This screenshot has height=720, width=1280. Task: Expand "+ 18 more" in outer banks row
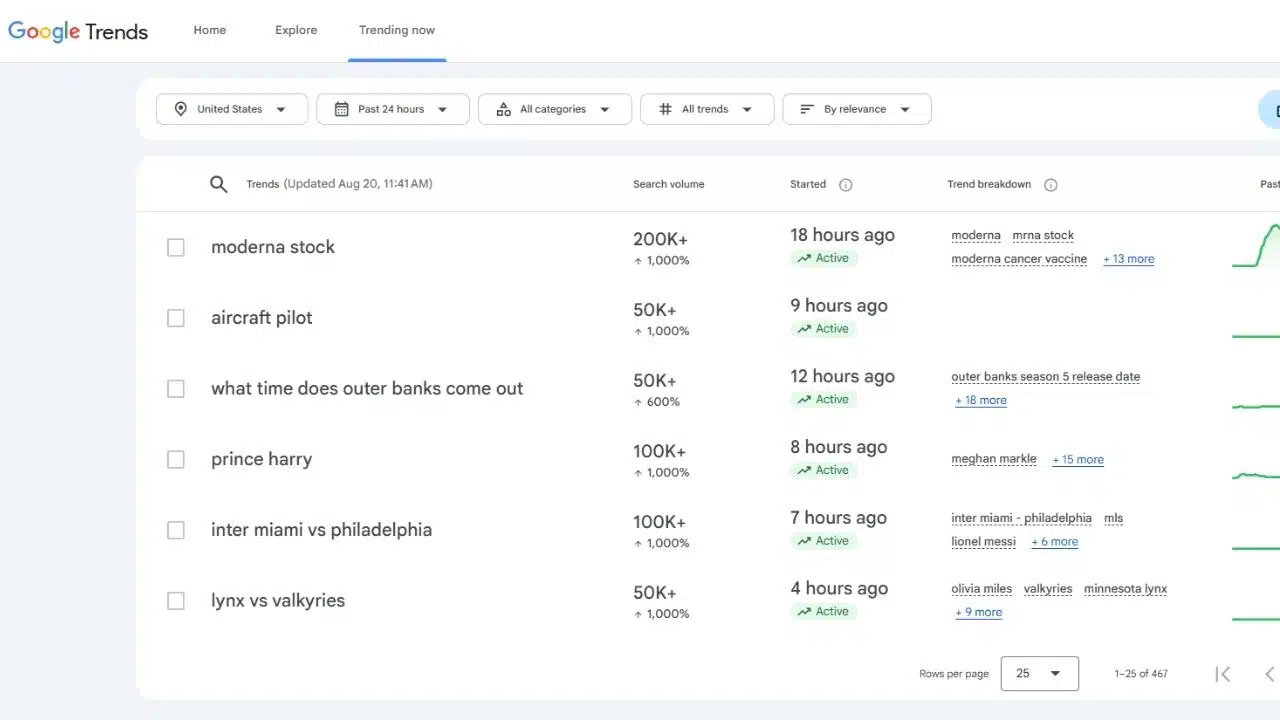pyautogui.click(x=981, y=400)
